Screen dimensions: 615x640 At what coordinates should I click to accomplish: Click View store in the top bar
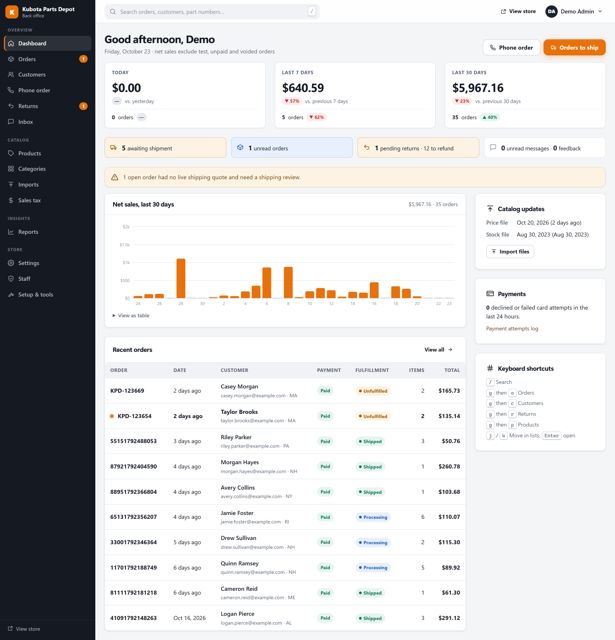click(518, 11)
